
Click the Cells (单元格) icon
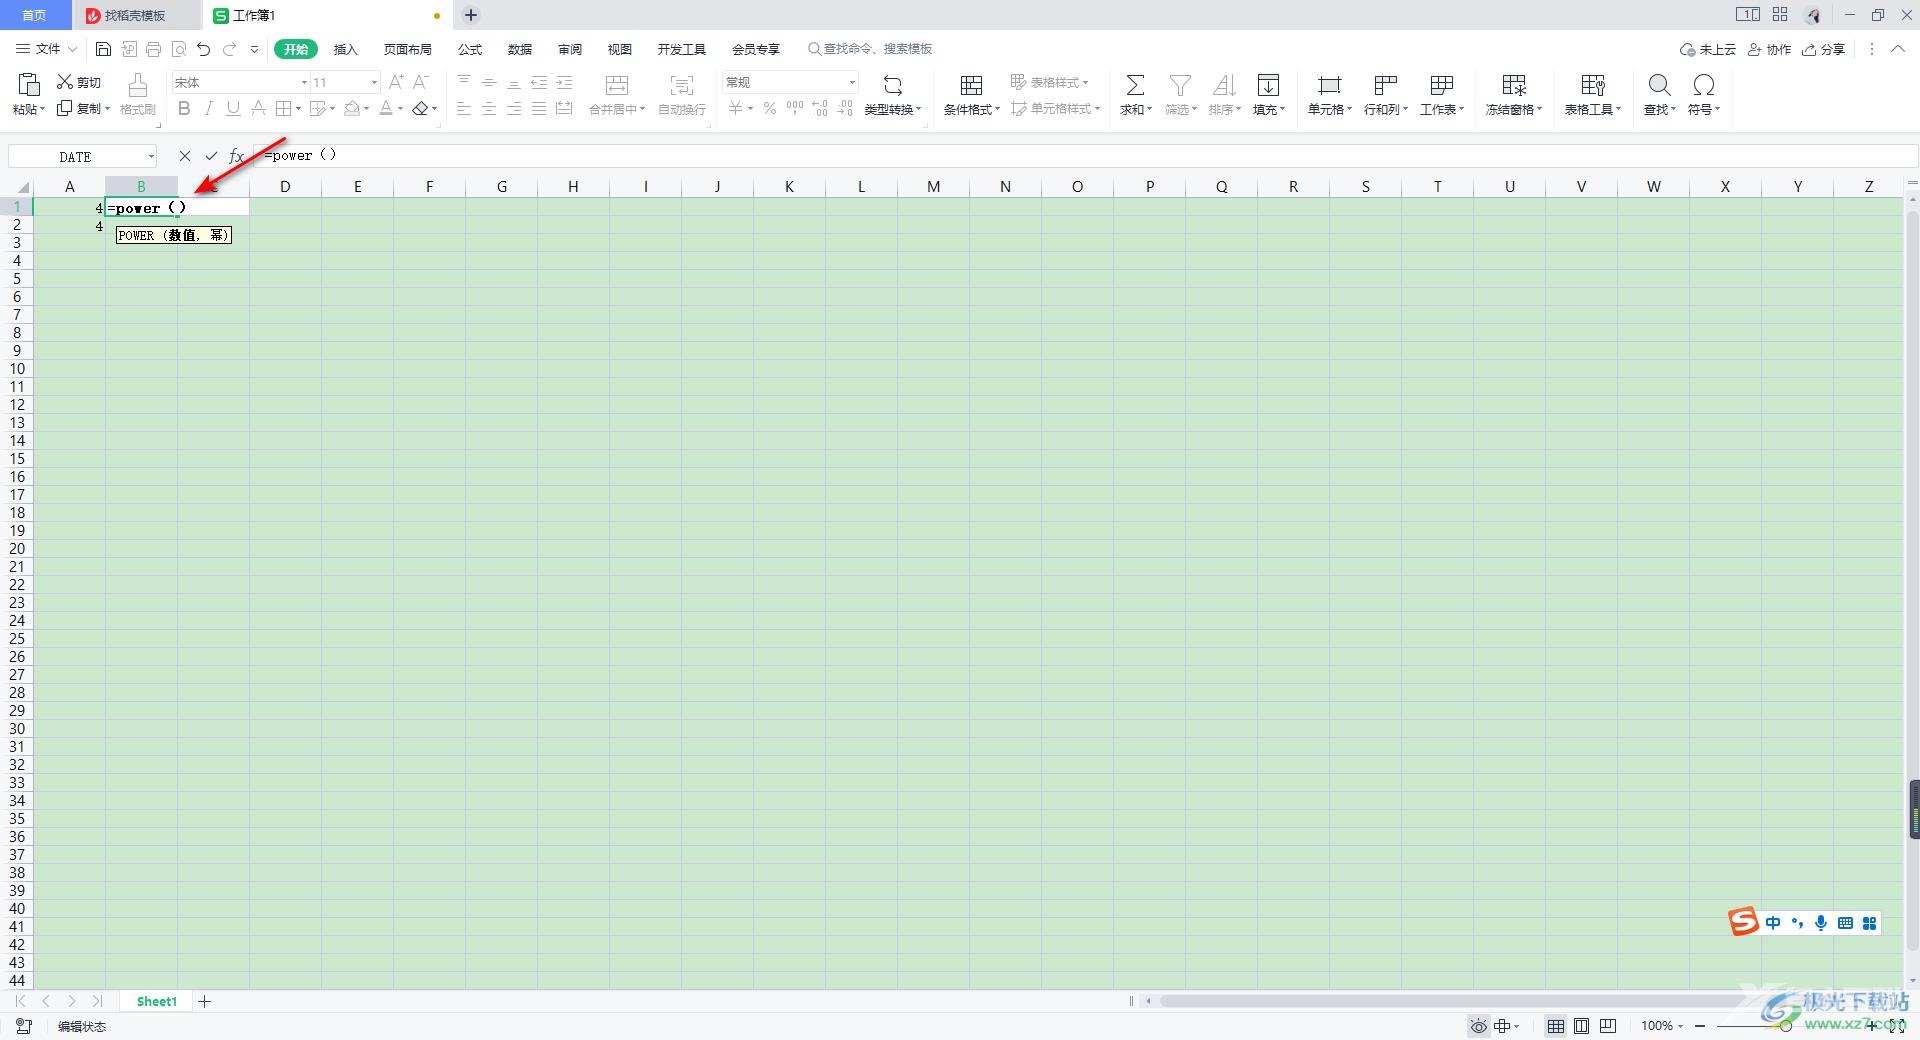(1329, 85)
